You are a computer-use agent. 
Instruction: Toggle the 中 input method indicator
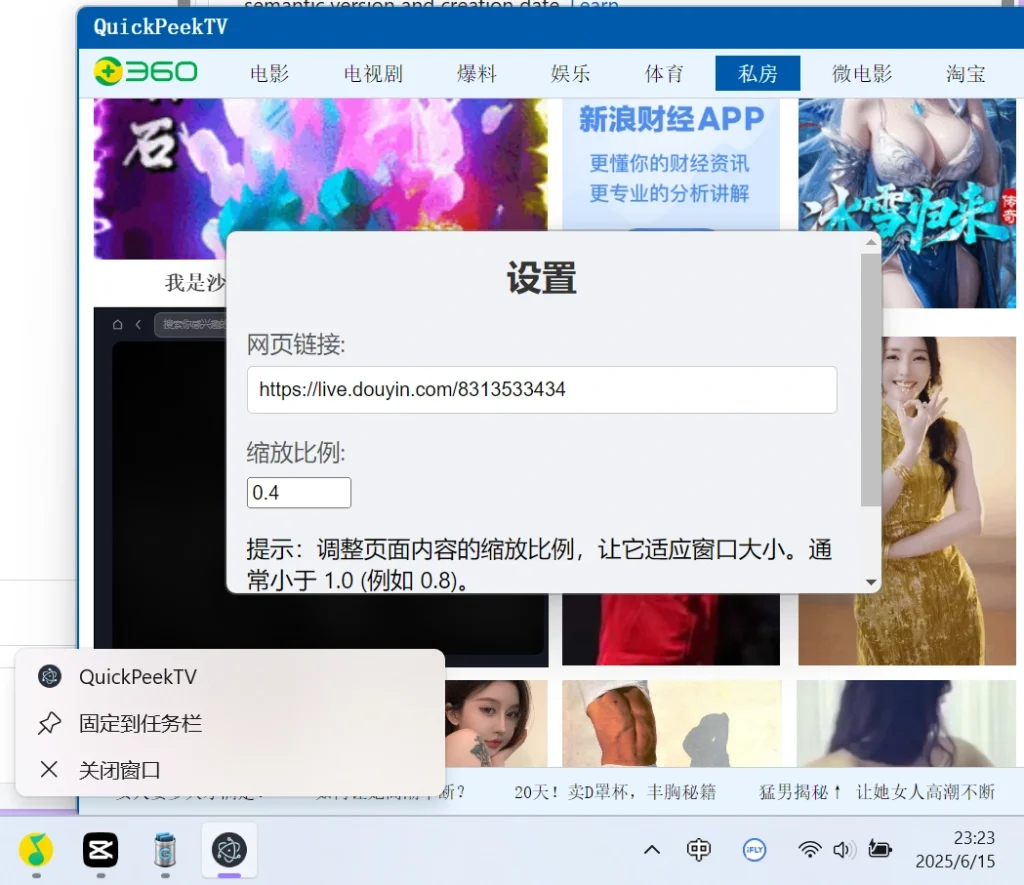point(699,850)
